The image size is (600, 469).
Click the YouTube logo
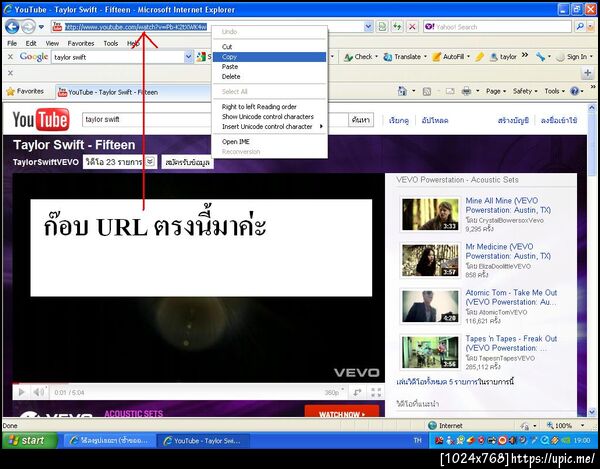[x=41, y=119]
